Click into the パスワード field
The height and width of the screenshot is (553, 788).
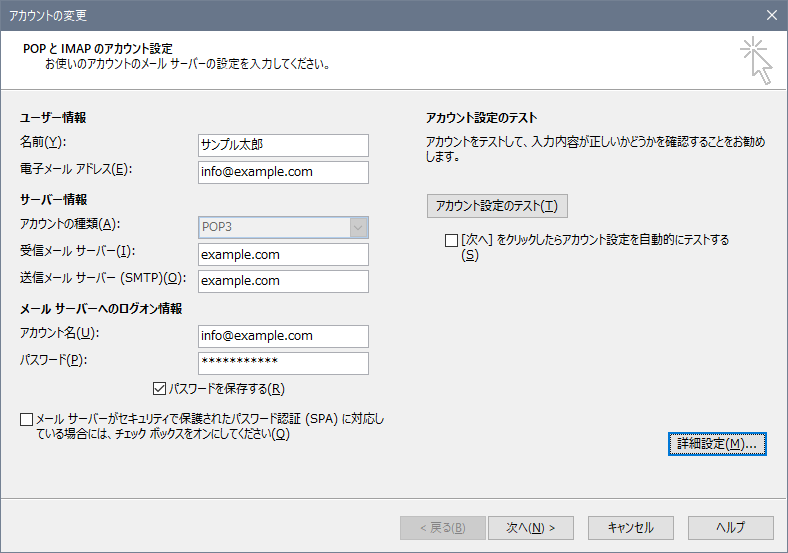(283, 362)
